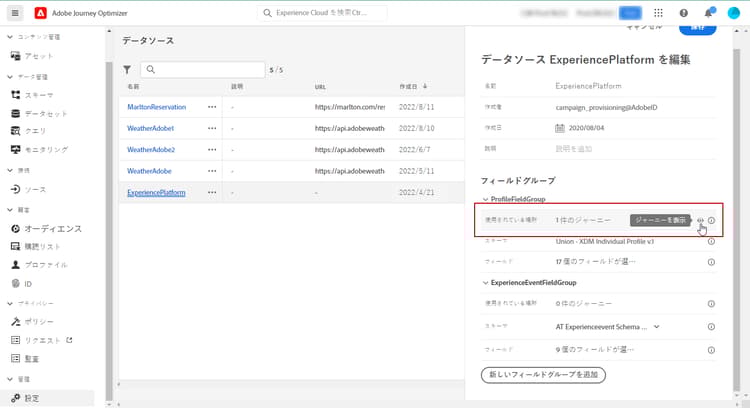Click the キャンセル button
The width and height of the screenshot is (750, 408).
click(644, 27)
